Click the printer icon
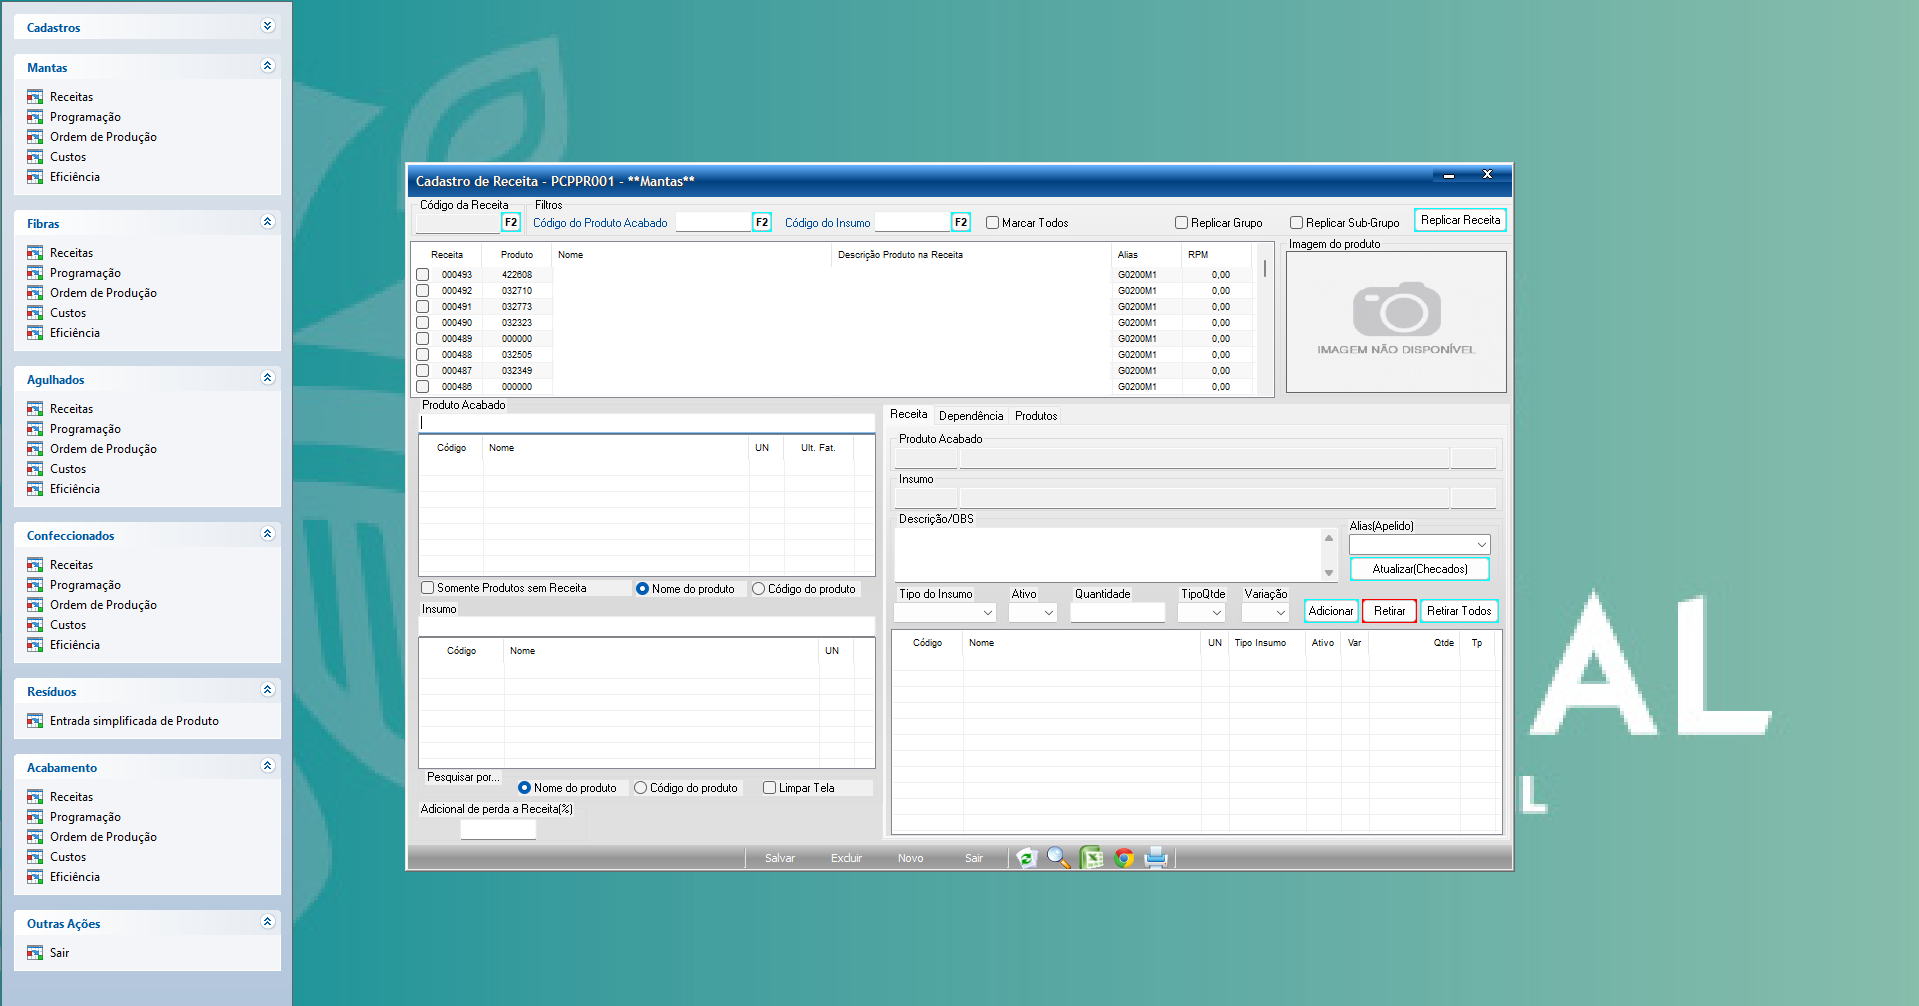 (x=1156, y=858)
